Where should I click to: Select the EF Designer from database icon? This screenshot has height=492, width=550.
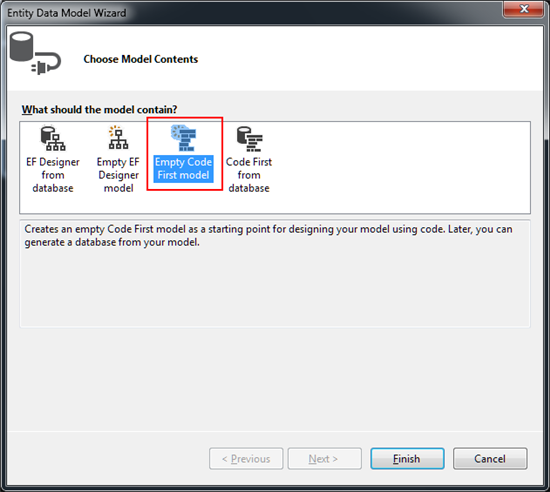click(x=53, y=139)
